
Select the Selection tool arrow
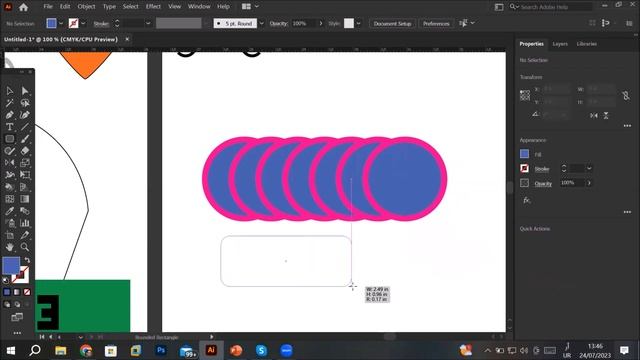tap(9, 91)
